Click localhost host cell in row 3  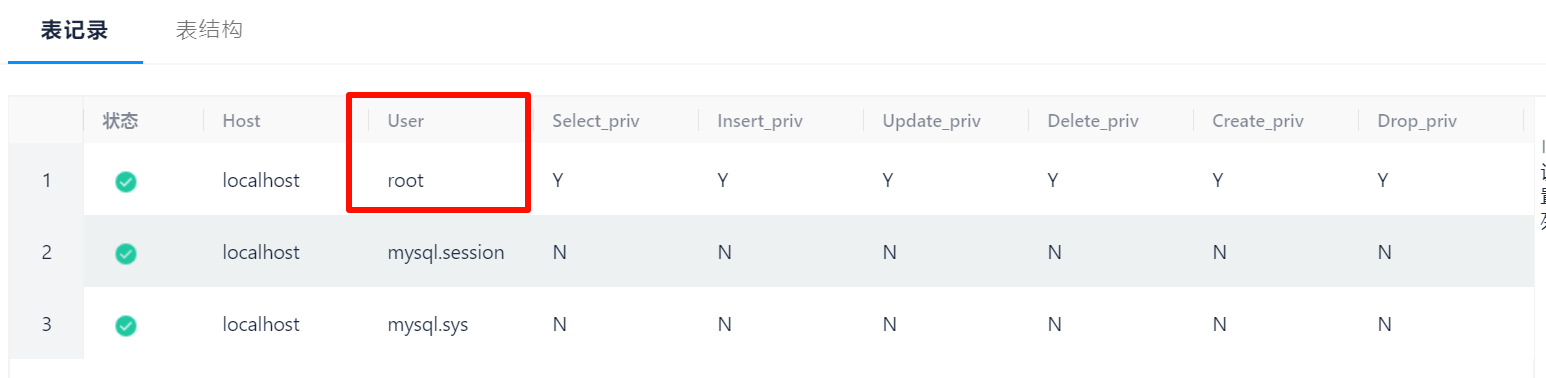(261, 325)
